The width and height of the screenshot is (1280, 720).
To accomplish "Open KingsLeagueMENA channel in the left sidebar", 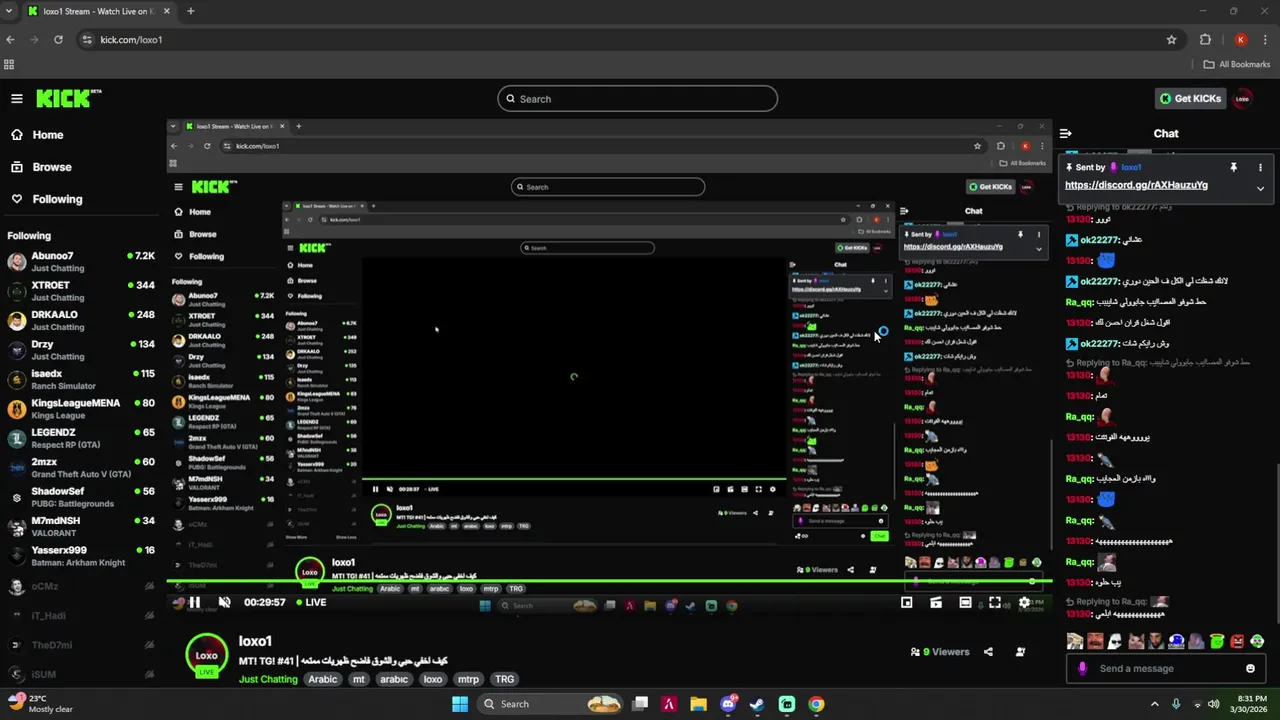I will click(80, 409).
